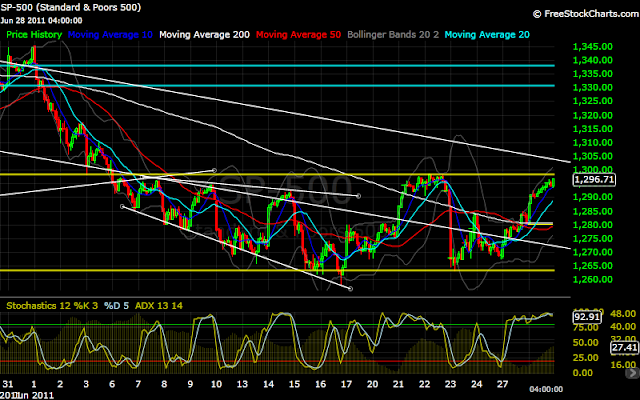The width and height of the screenshot is (640, 400).
Task: Select the Moving Average 10 legend
Action: coord(110,35)
